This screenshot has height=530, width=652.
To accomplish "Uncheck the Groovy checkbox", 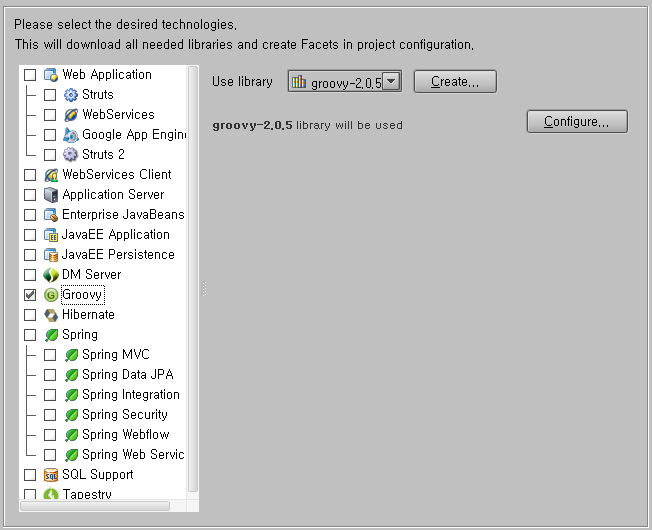I will 30,295.
